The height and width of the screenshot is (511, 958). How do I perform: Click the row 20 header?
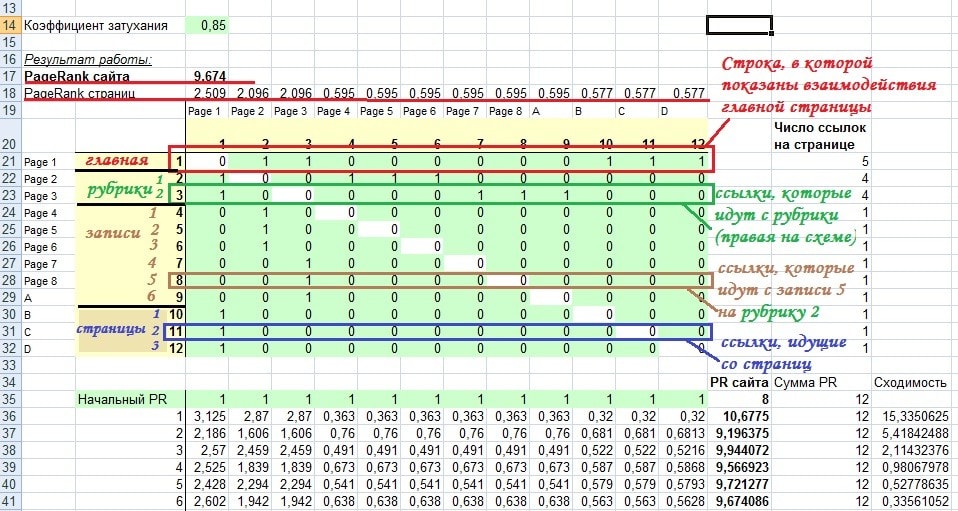10,136
